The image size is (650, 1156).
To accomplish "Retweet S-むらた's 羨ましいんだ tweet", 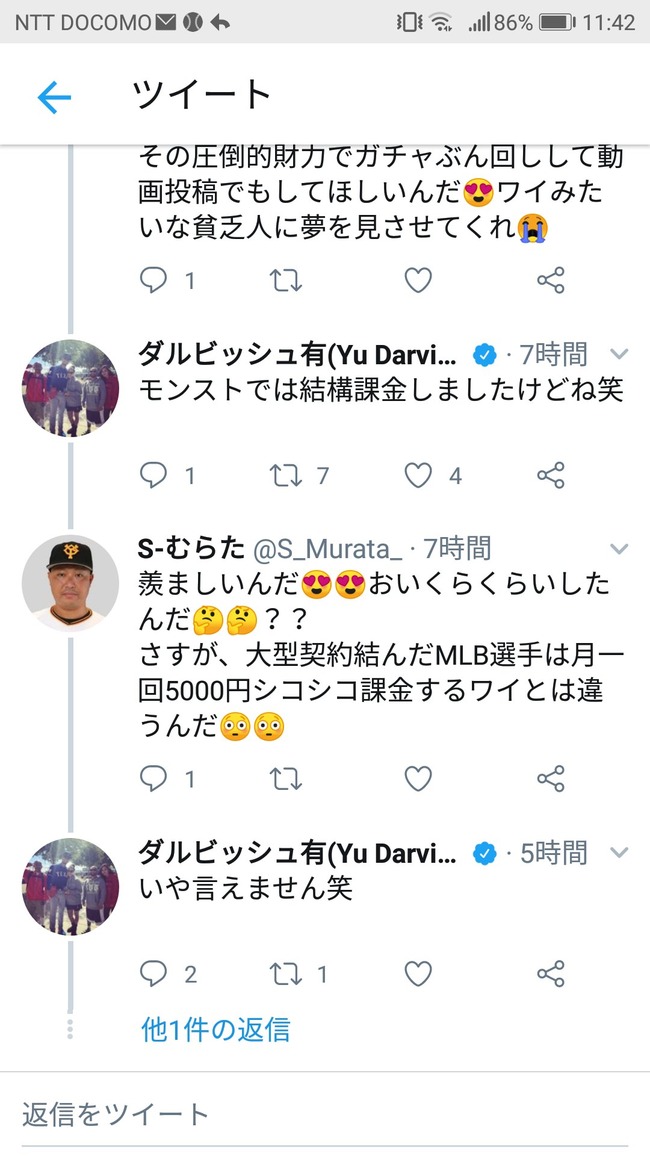I will (x=285, y=779).
